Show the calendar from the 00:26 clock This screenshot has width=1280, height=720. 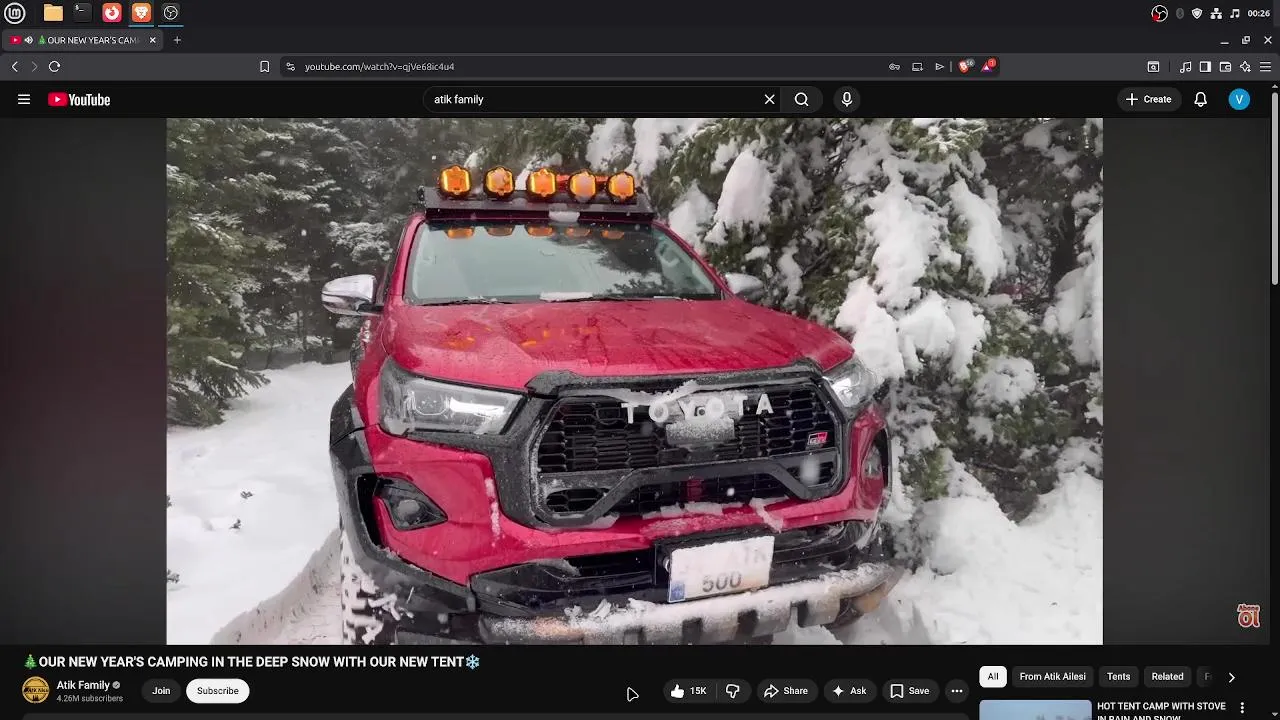pyautogui.click(x=1259, y=13)
